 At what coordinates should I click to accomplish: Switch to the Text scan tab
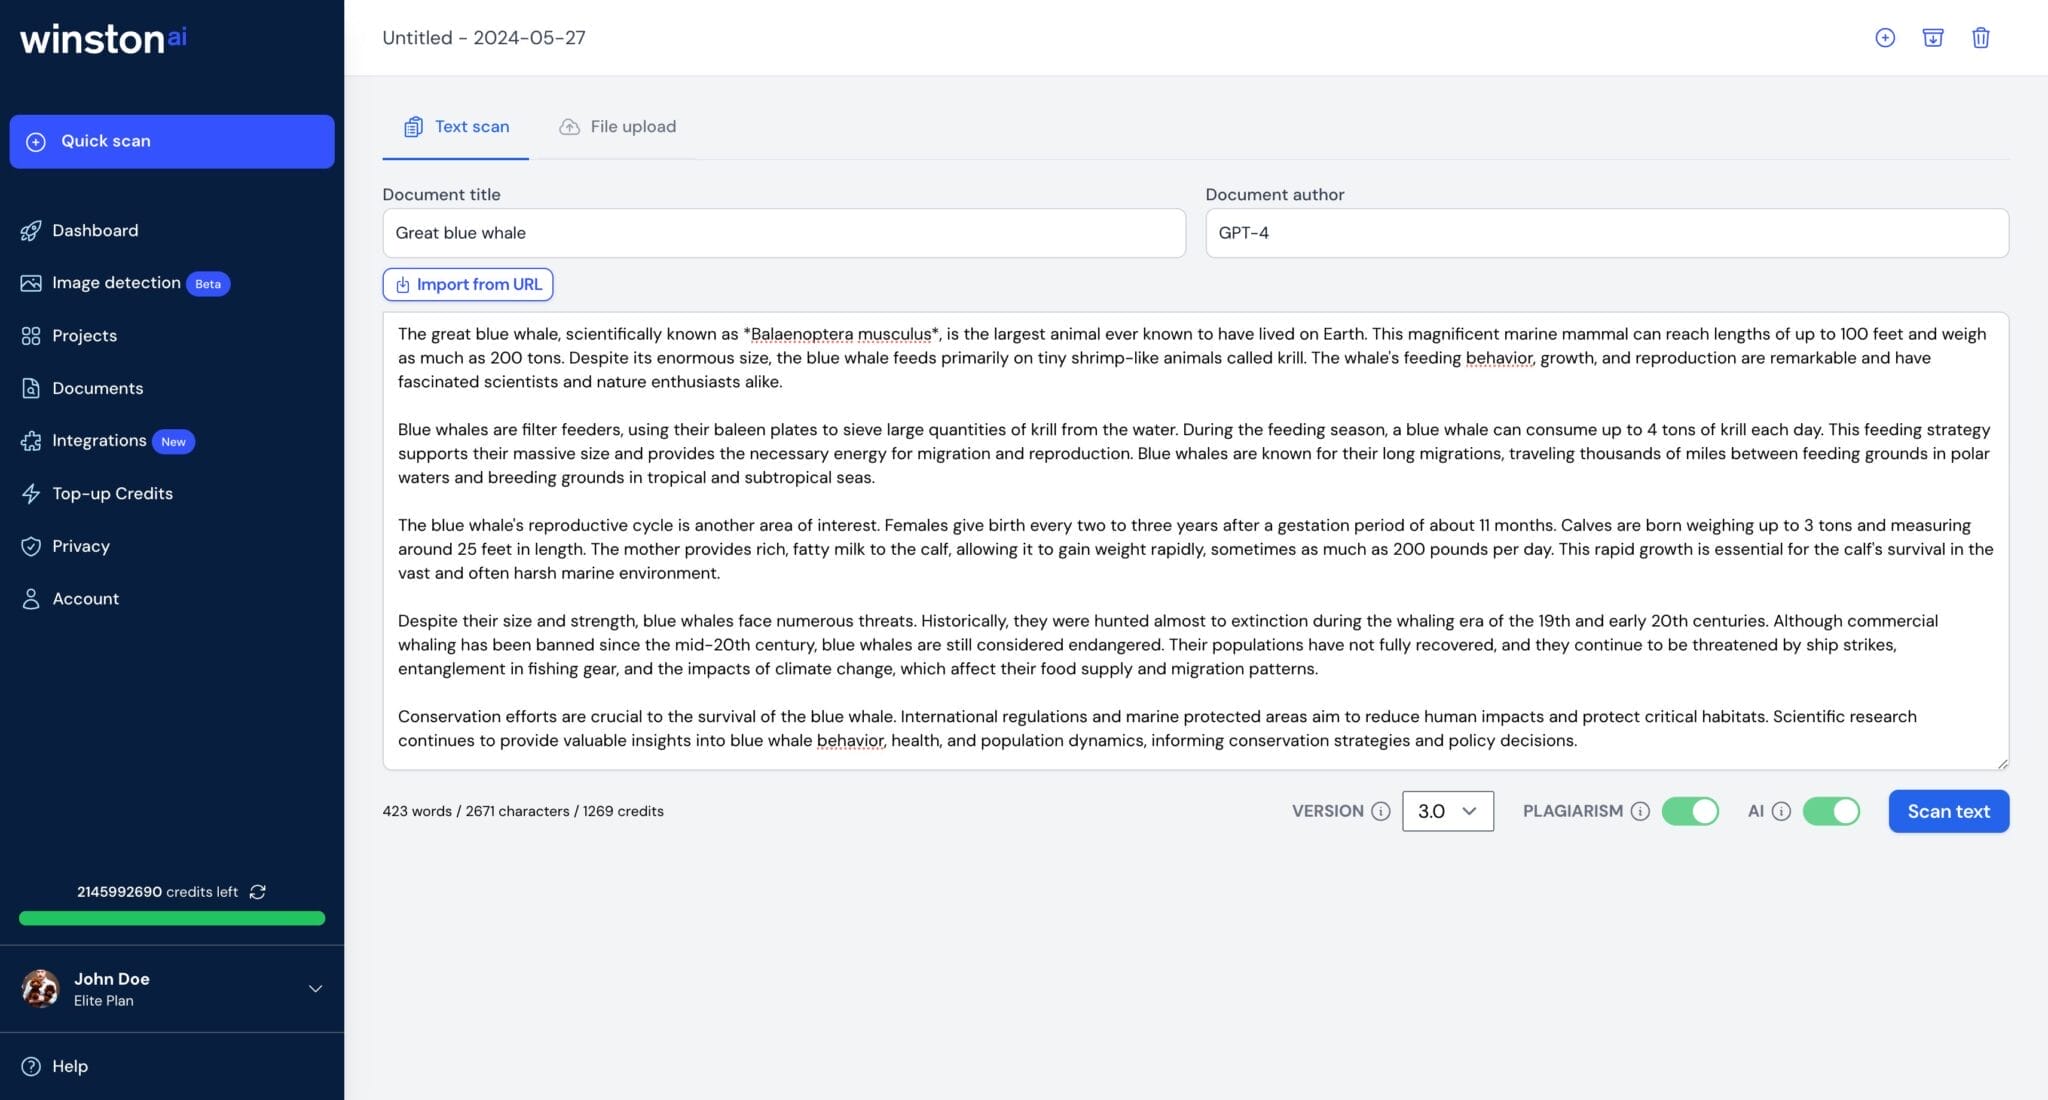456,126
